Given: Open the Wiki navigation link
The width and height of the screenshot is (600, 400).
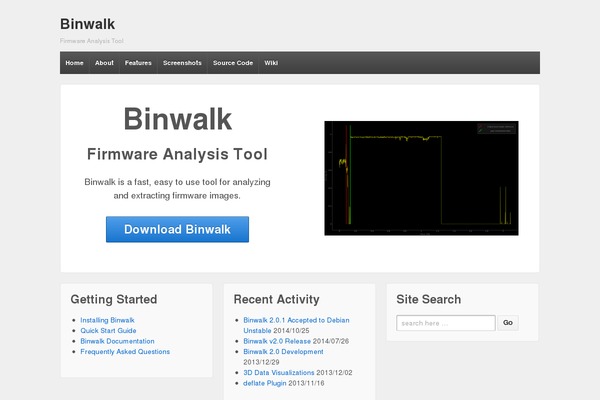Looking at the screenshot, I should click(x=271, y=63).
